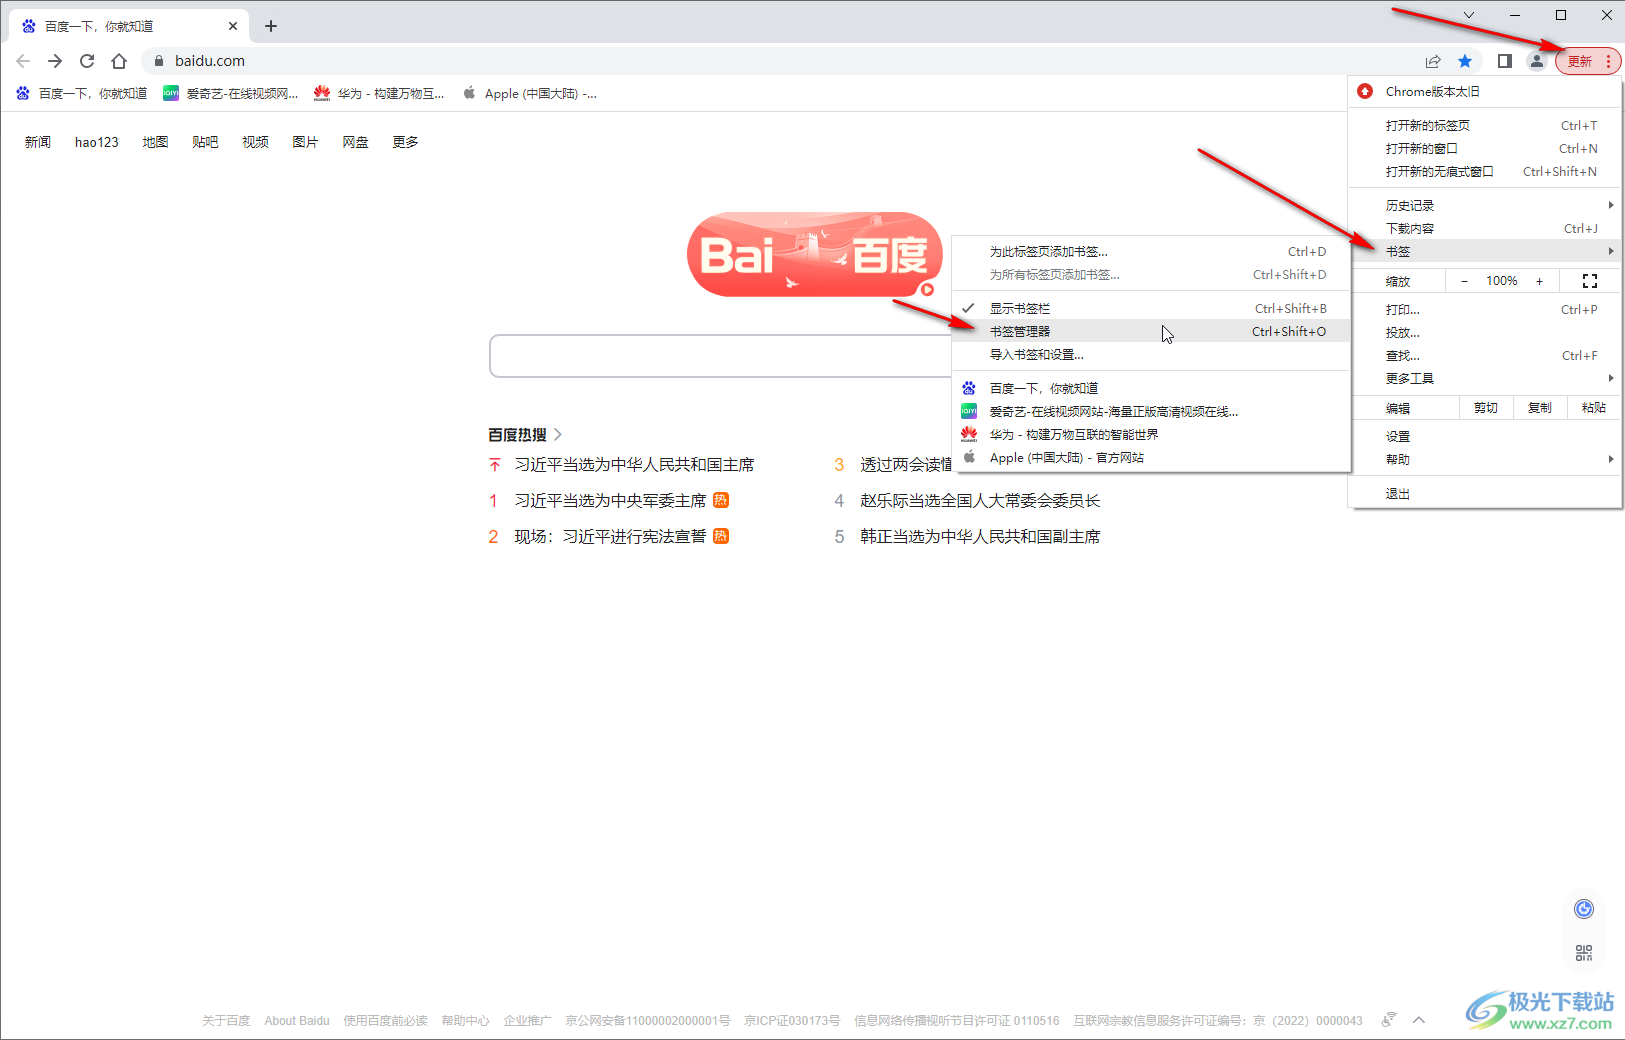Open 爱奇艺 bookmark in bookmarks bar
This screenshot has width=1625, height=1040.
pyautogui.click(x=231, y=94)
